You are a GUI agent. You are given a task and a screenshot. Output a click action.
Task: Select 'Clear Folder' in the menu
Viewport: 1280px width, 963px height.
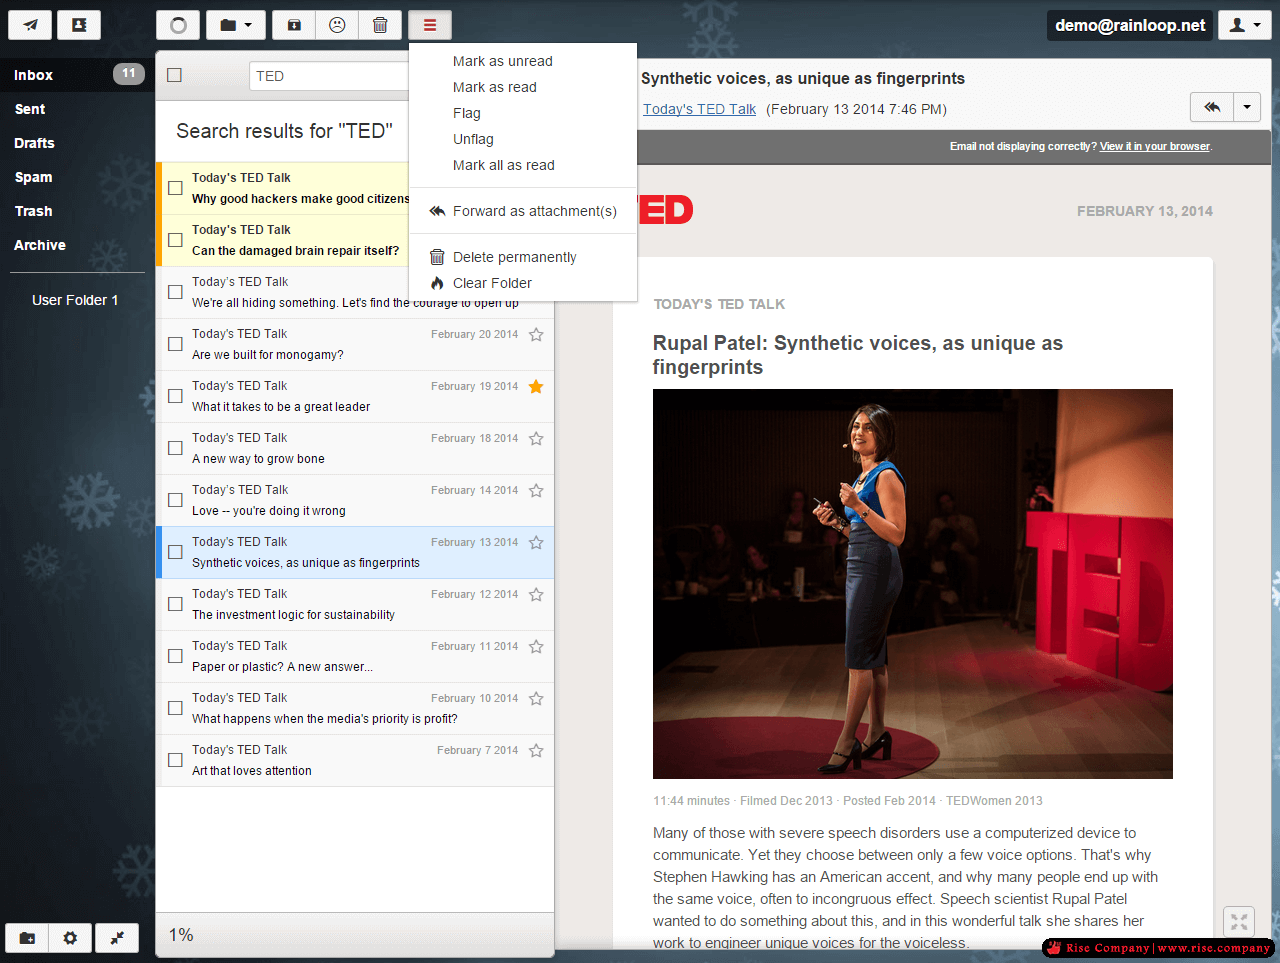(x=523, y=283)
